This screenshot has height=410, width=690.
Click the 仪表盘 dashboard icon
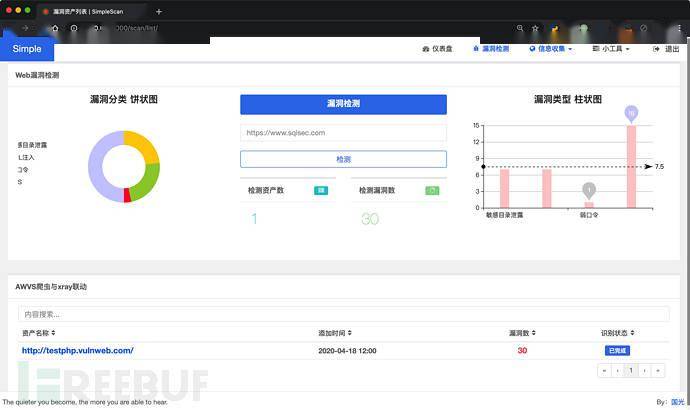click(x=426, y=49)
